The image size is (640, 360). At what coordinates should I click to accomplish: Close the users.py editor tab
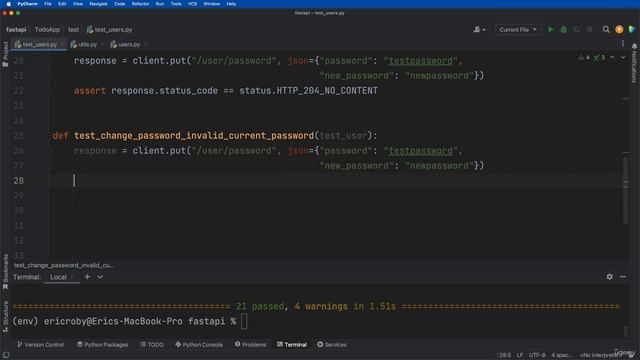tap(146, 44)
